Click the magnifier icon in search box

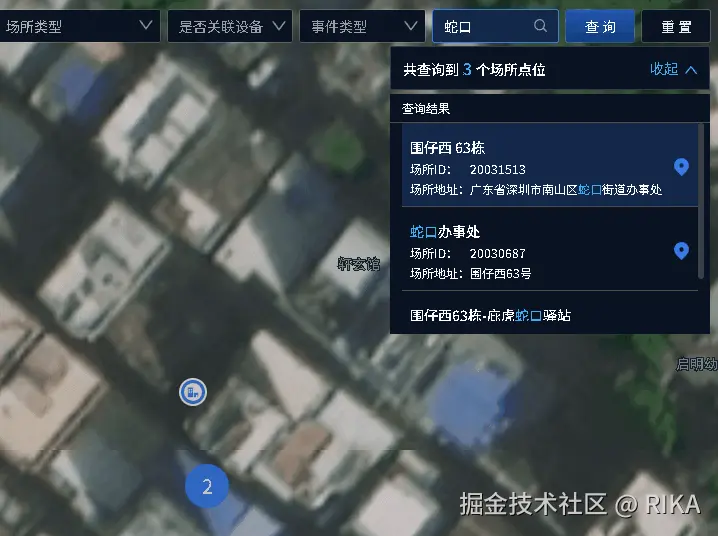coord(540,26)
